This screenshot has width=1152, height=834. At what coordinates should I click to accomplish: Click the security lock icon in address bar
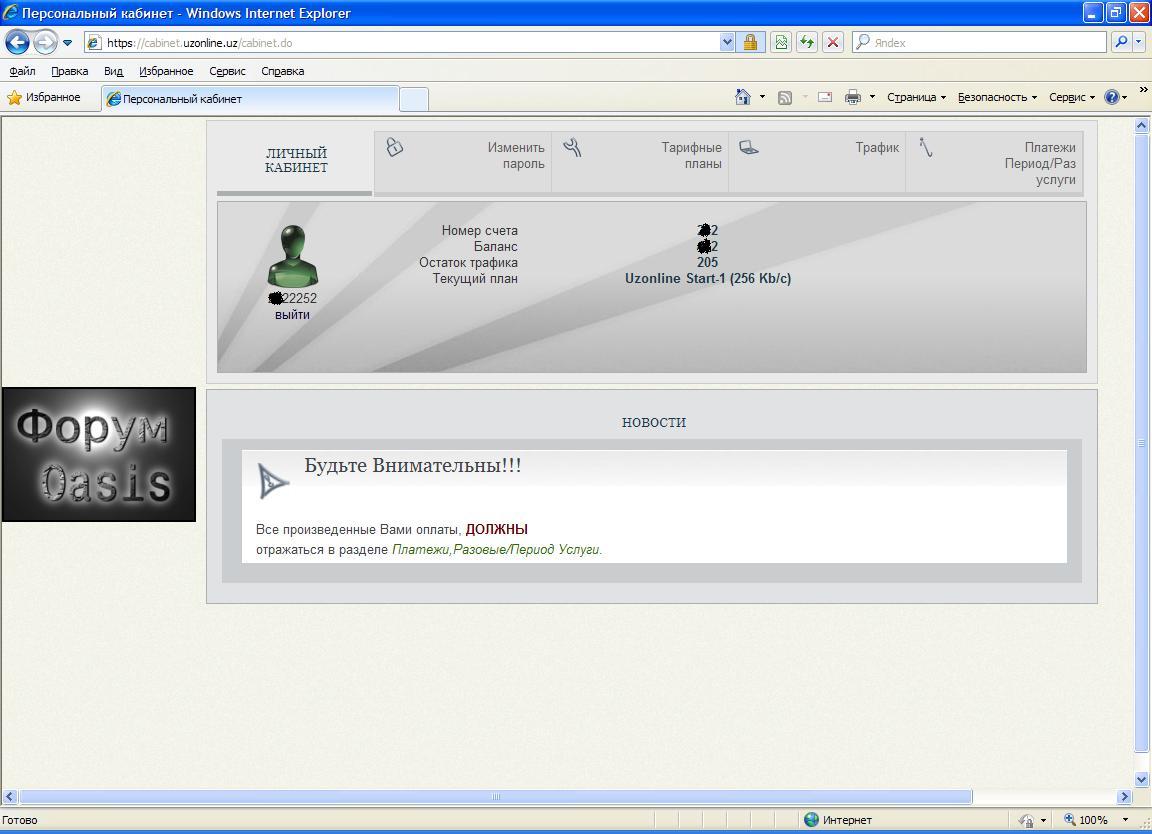pos(750,42)
